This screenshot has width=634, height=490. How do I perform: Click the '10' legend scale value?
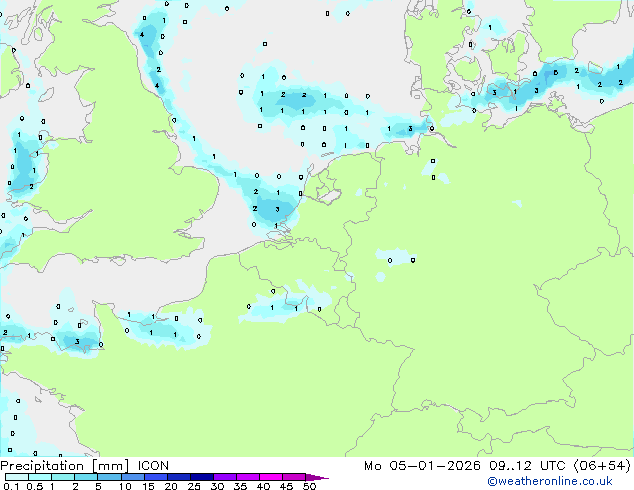pos(125,486)
